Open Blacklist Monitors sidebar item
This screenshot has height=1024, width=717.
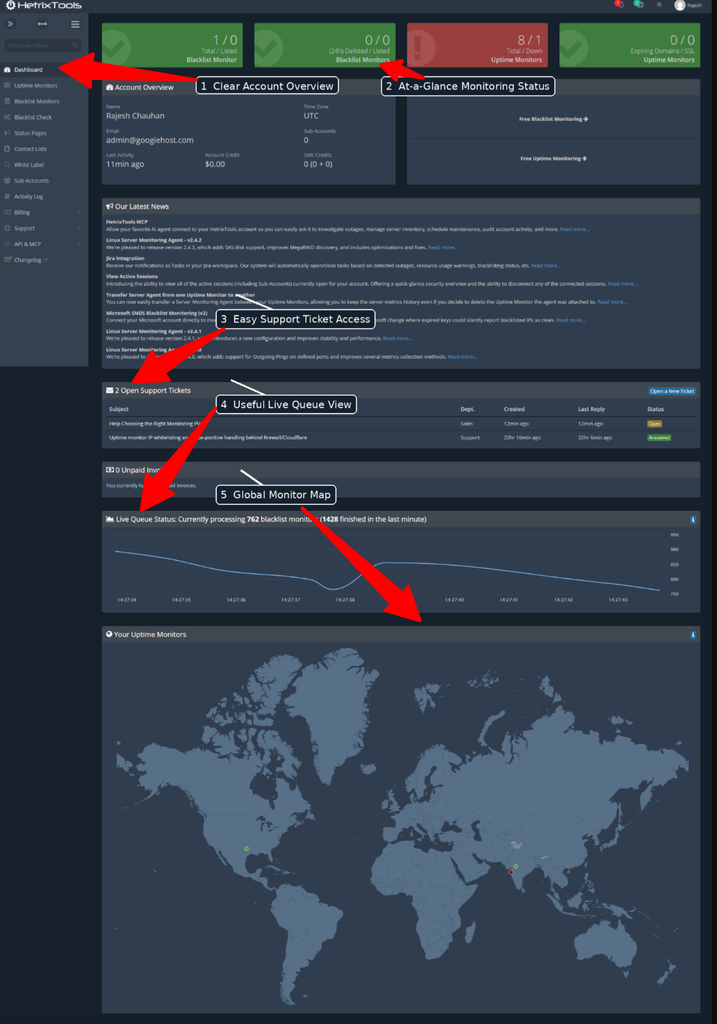[x=44, y=101]
